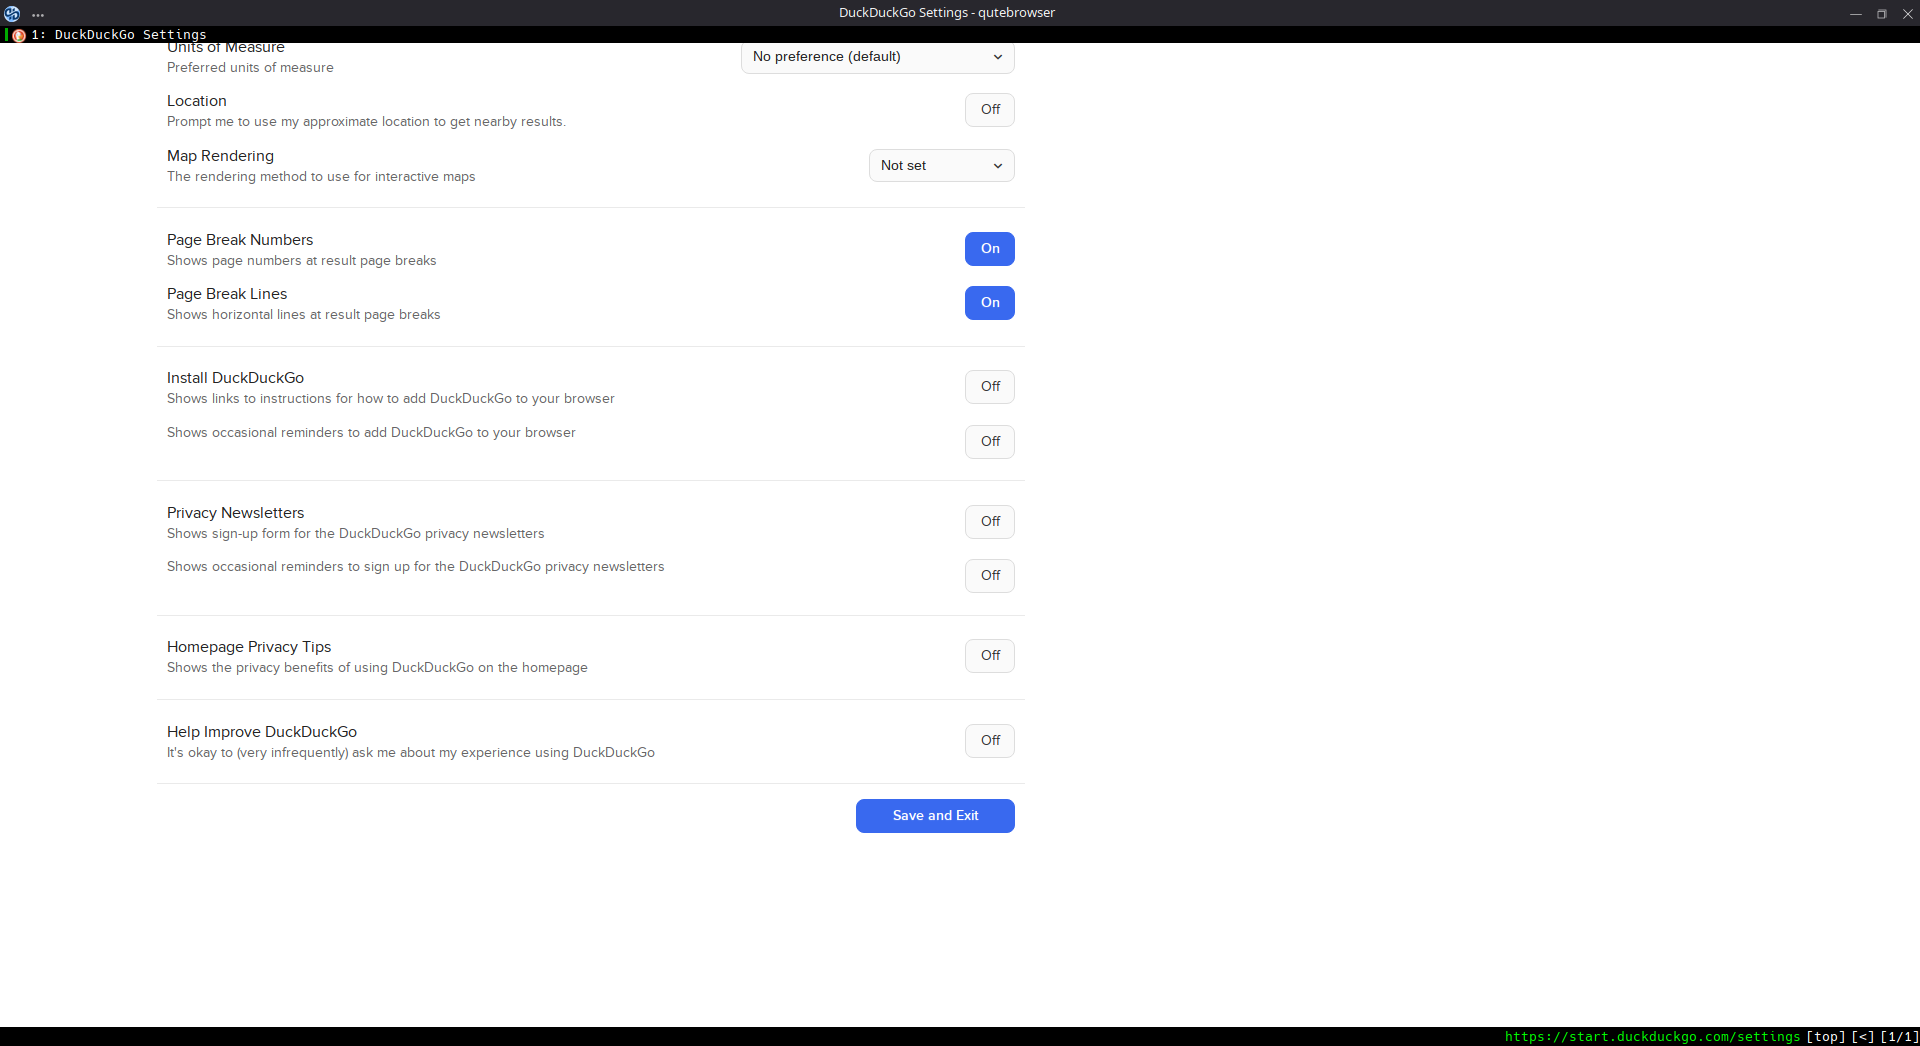Click the Location label
The height and width of the screenshot is (1046, 1920).
tap(197, 101)
